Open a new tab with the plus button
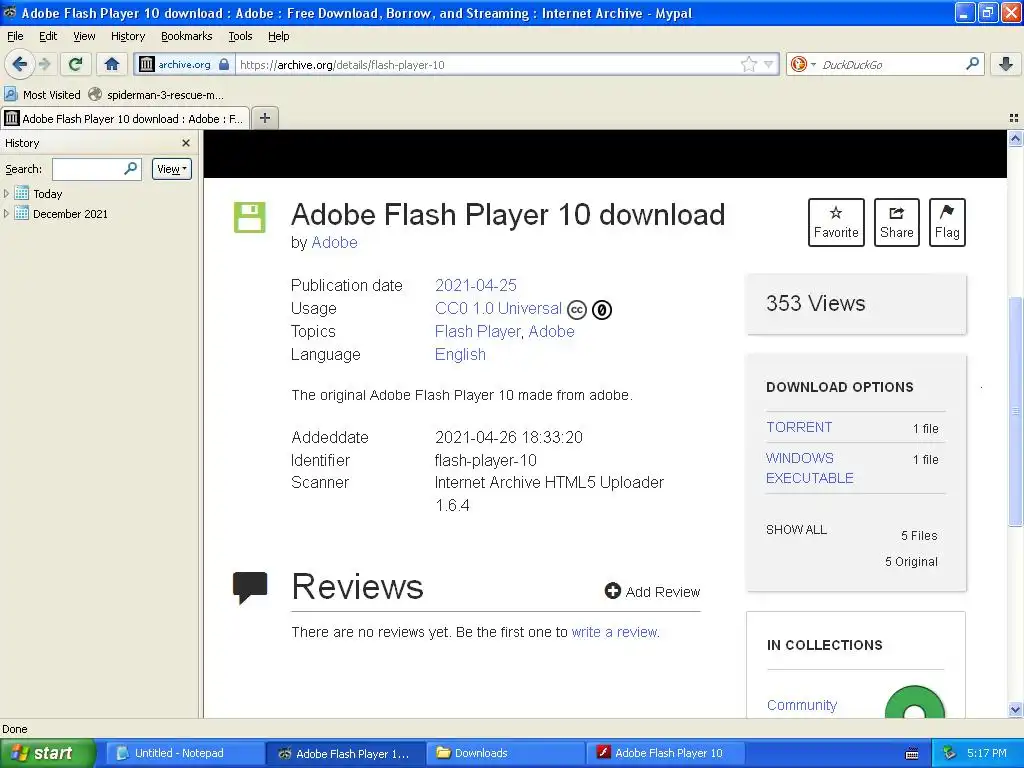Viewport: 1024px width, 768px height. tap(264, 118)
